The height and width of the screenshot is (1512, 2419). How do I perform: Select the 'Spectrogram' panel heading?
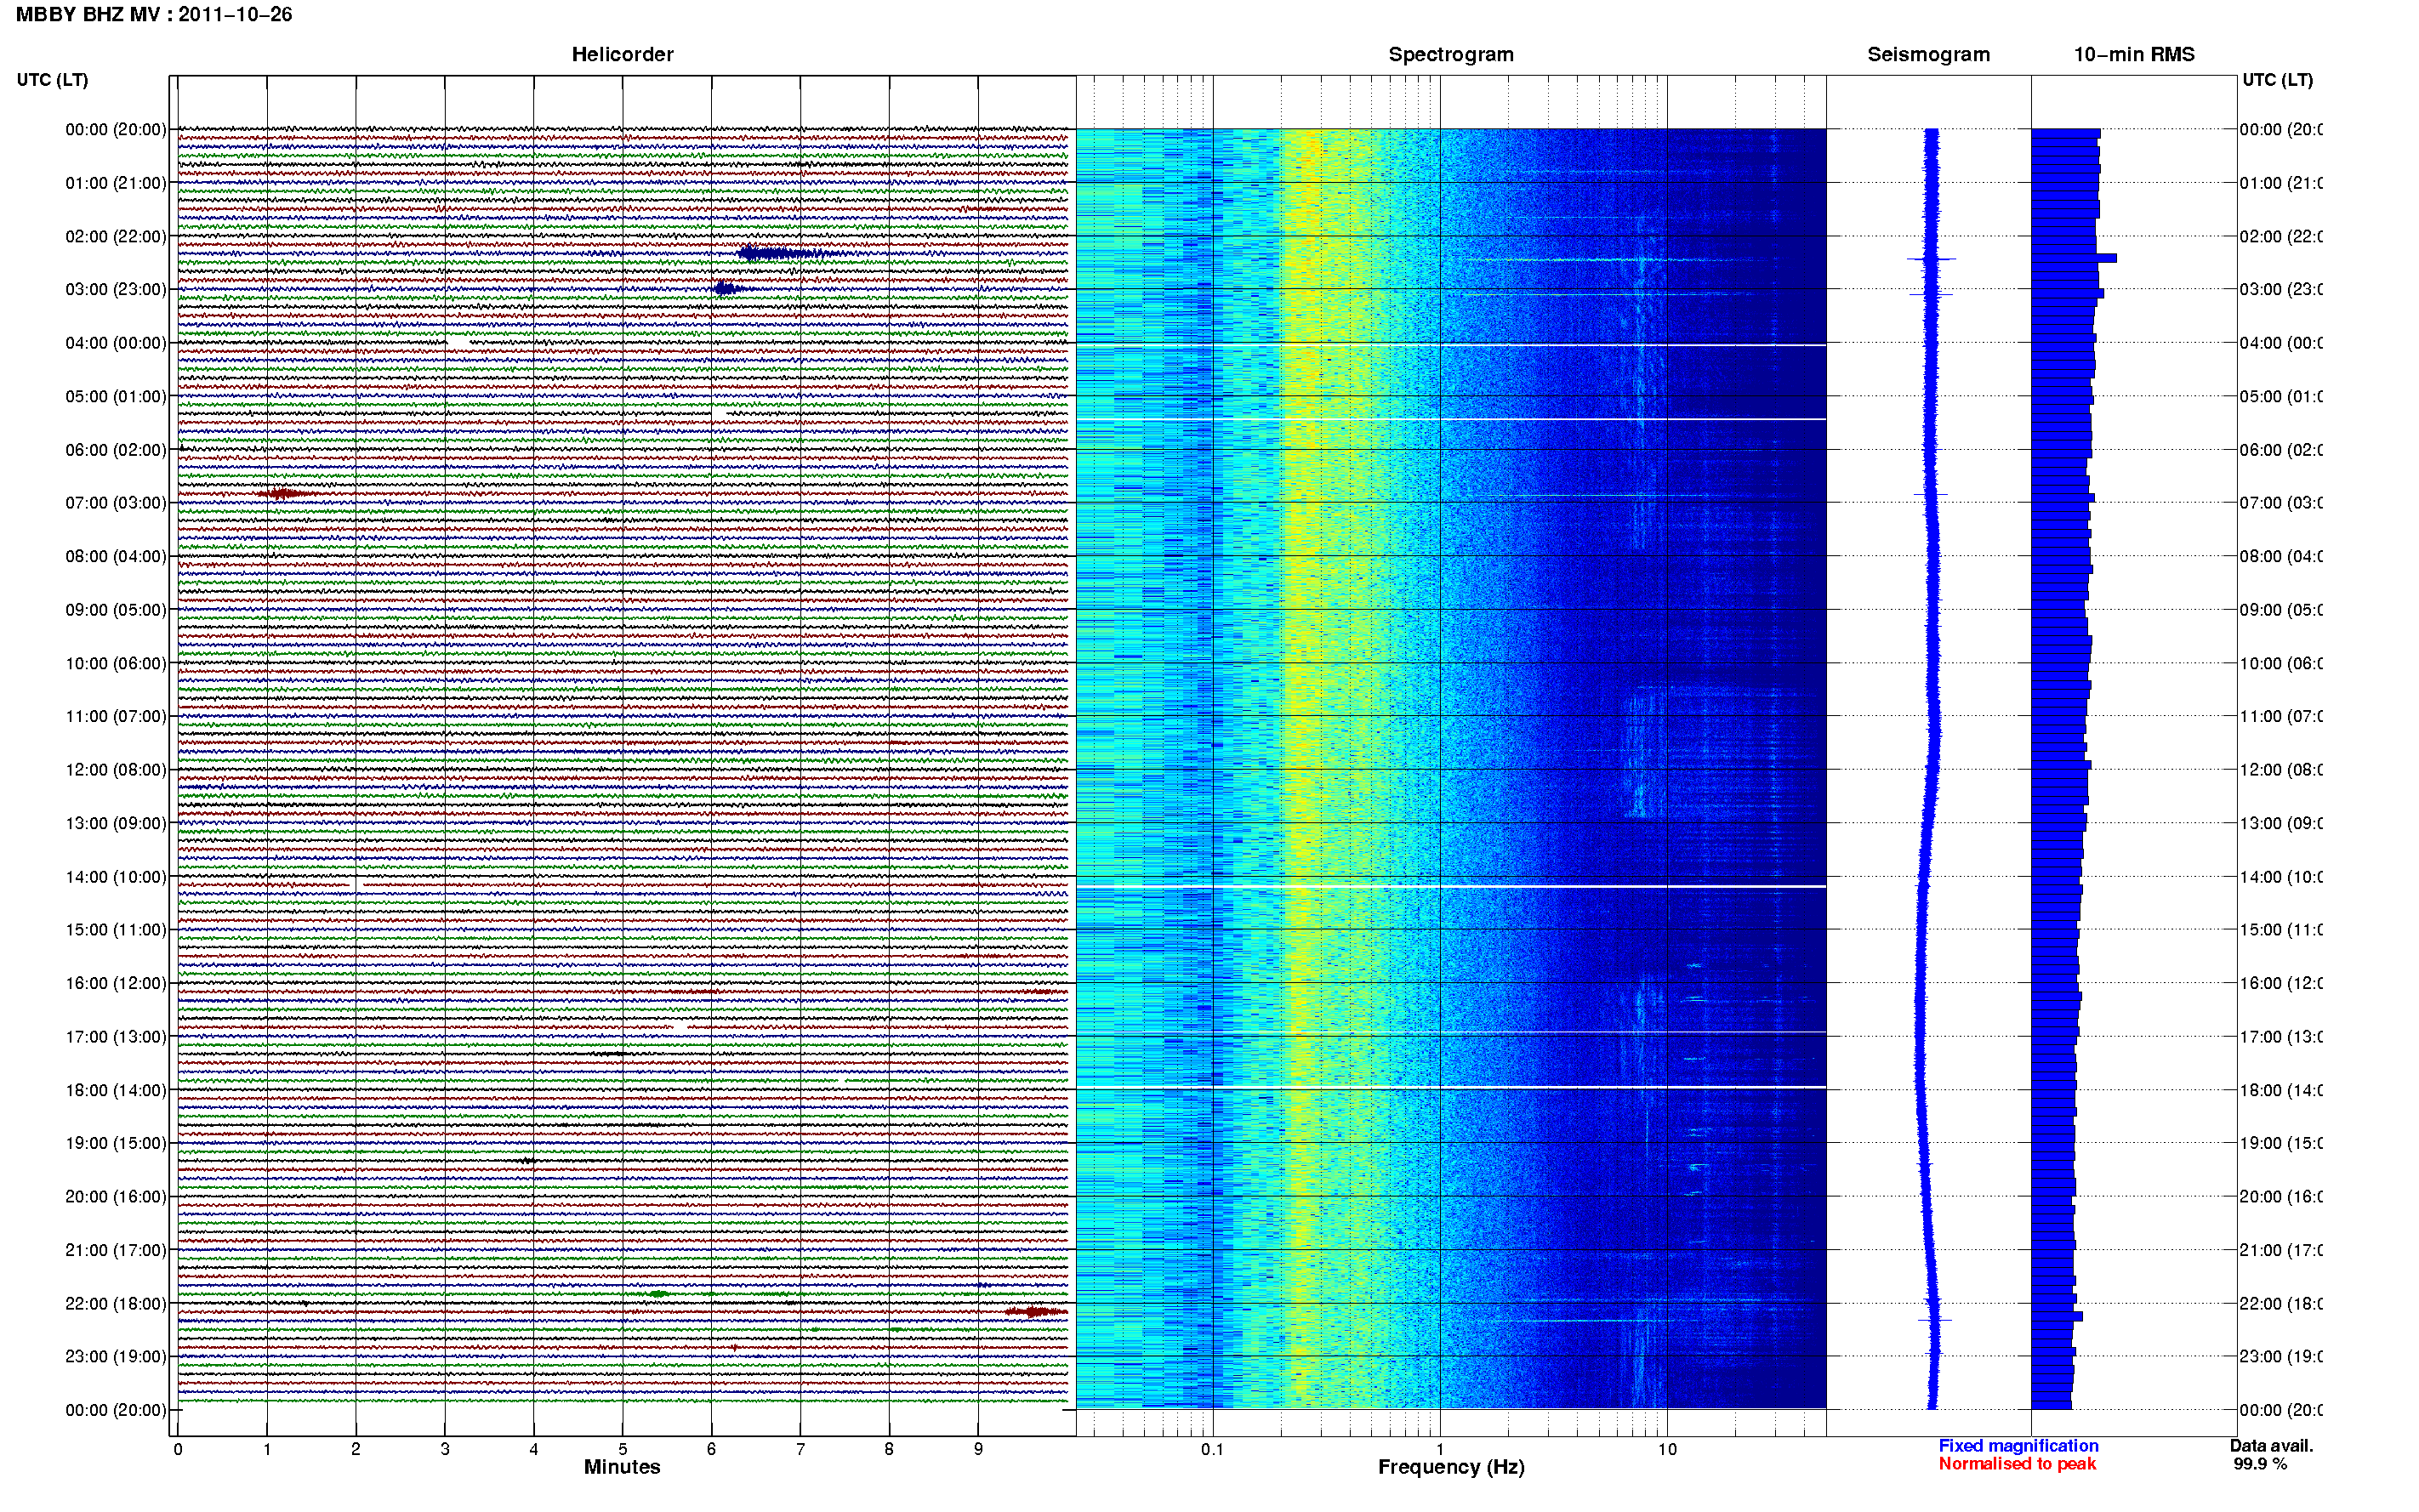coord(1451,54)
